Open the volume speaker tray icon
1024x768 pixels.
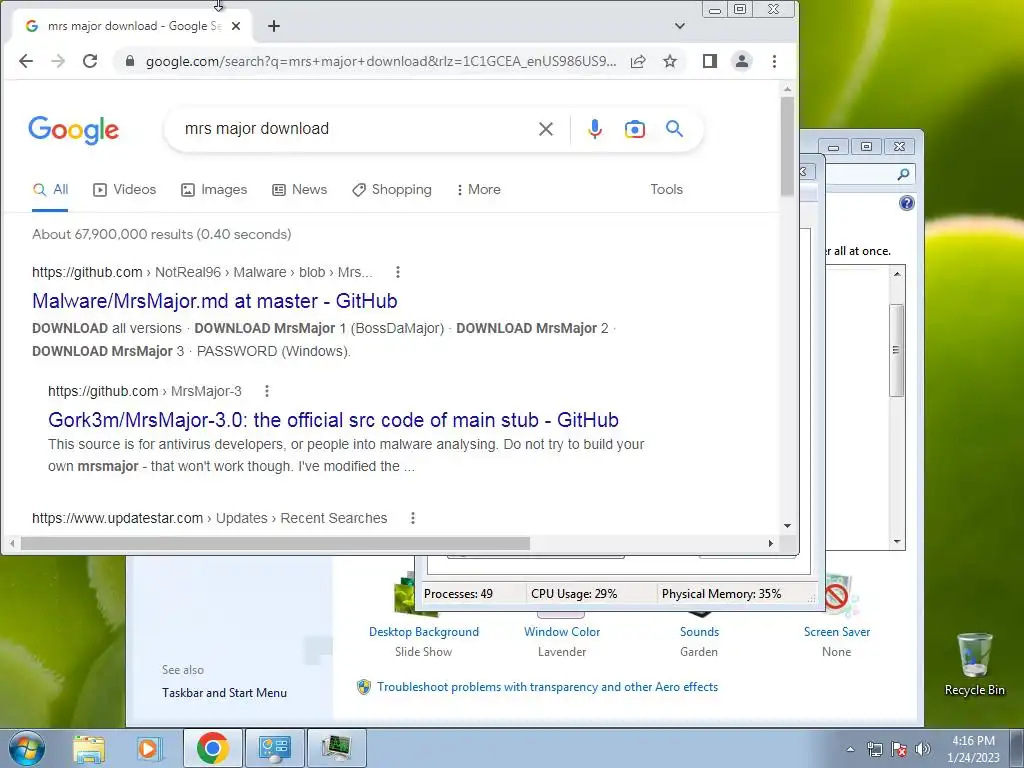(x=923, y=749)
